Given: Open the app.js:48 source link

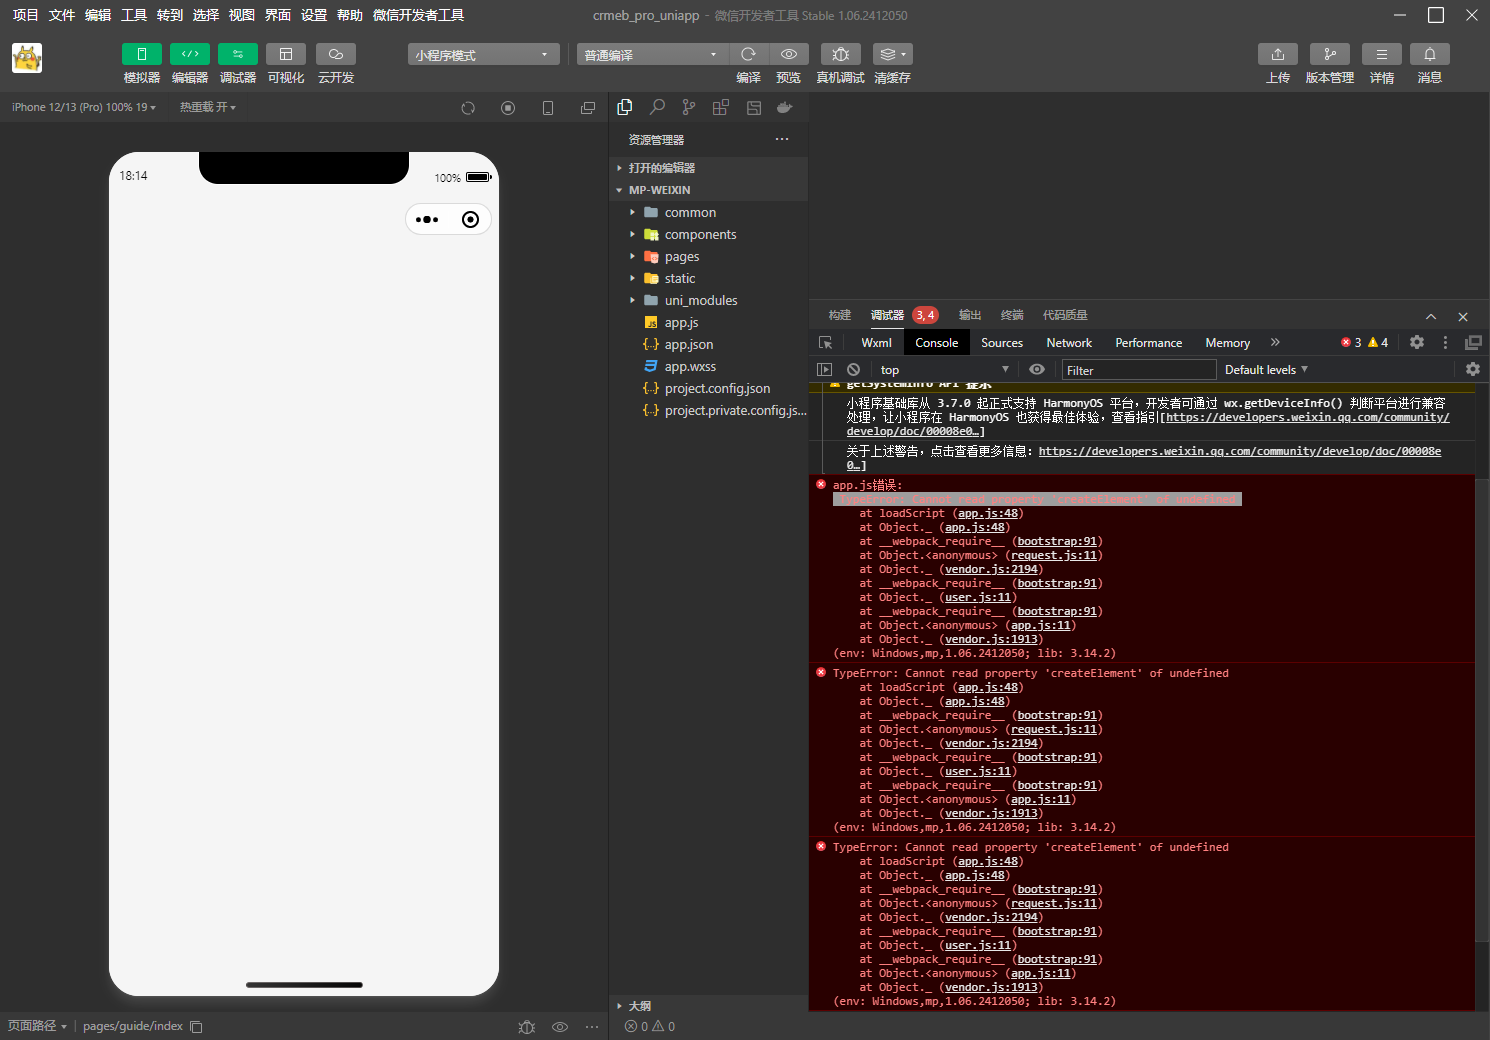Looking at the screenshot, I should [x=987, y=514].
